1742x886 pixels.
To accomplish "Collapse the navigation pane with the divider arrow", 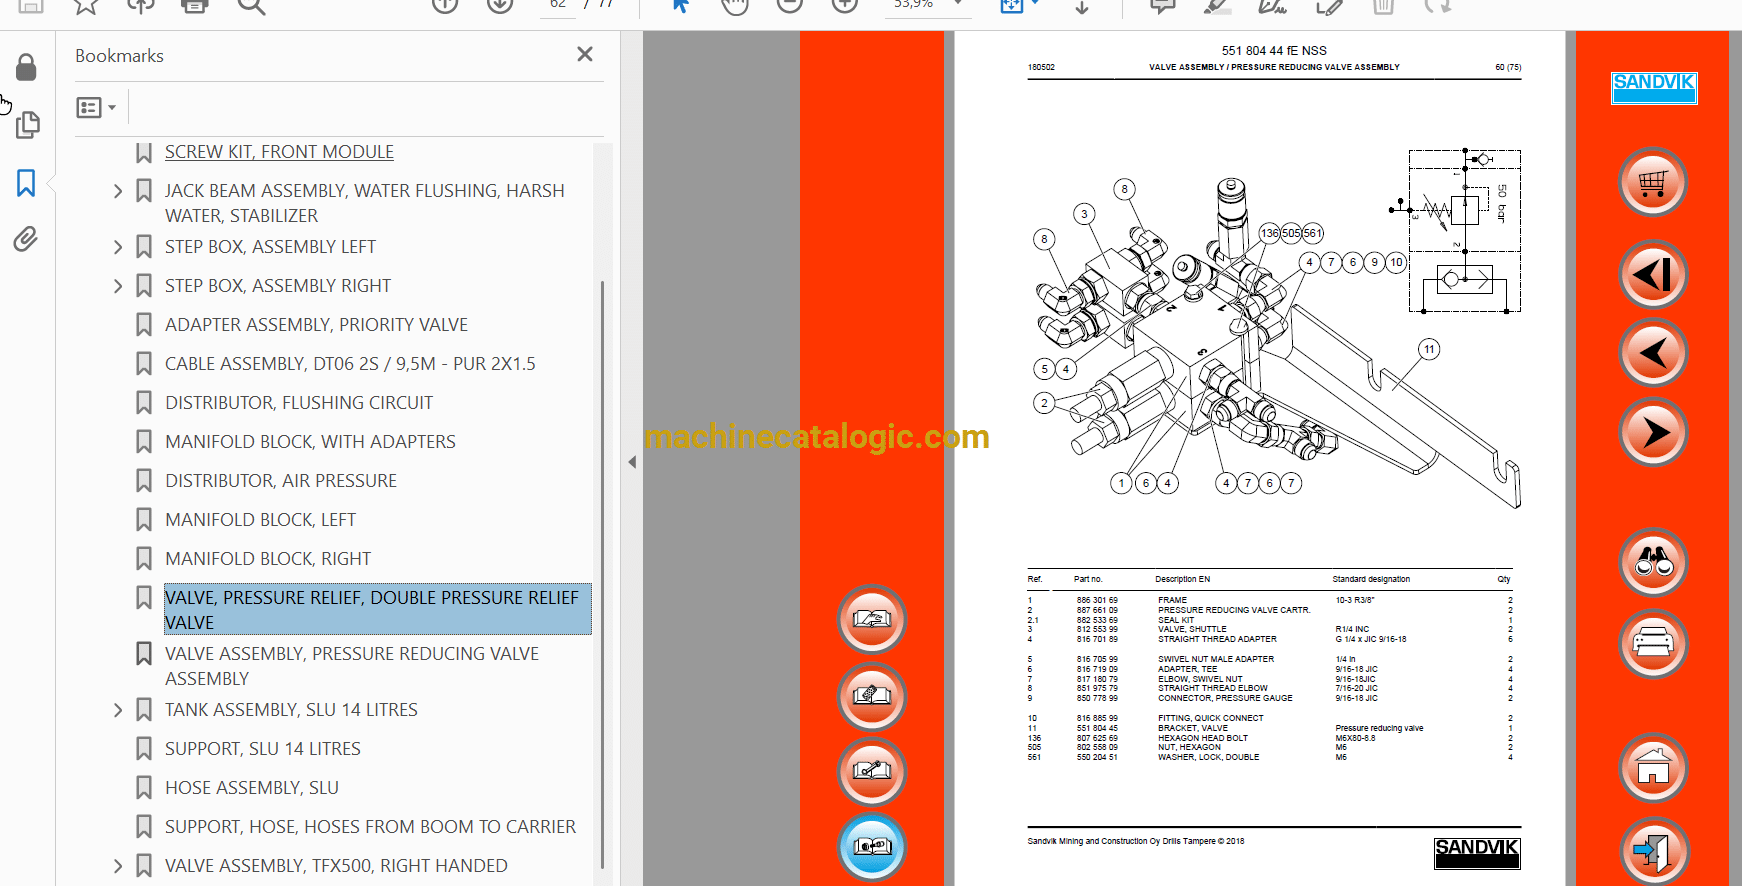I will point(632,462).
